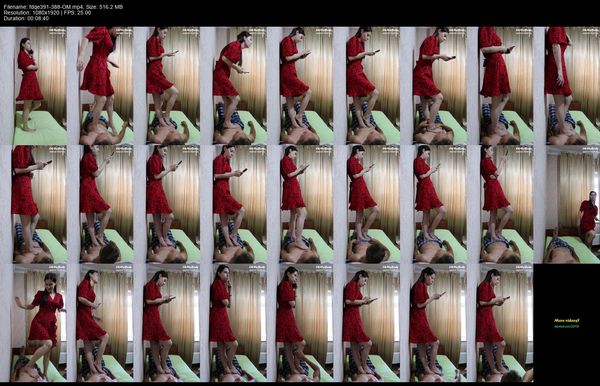Viewport: 600px width, 386px height.
Task: Select the black end-card tile
Action: 567,322
